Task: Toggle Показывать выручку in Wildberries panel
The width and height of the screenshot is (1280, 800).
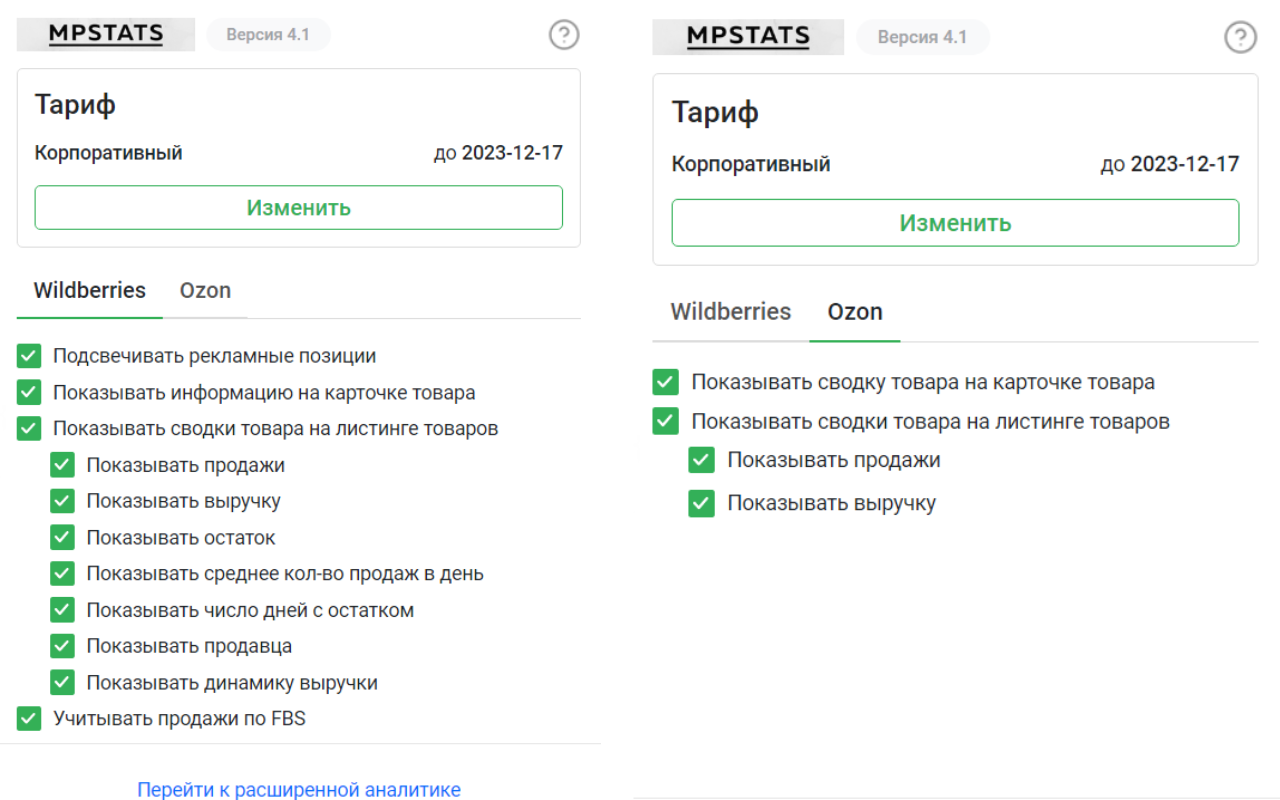Action: pos(62,501)
